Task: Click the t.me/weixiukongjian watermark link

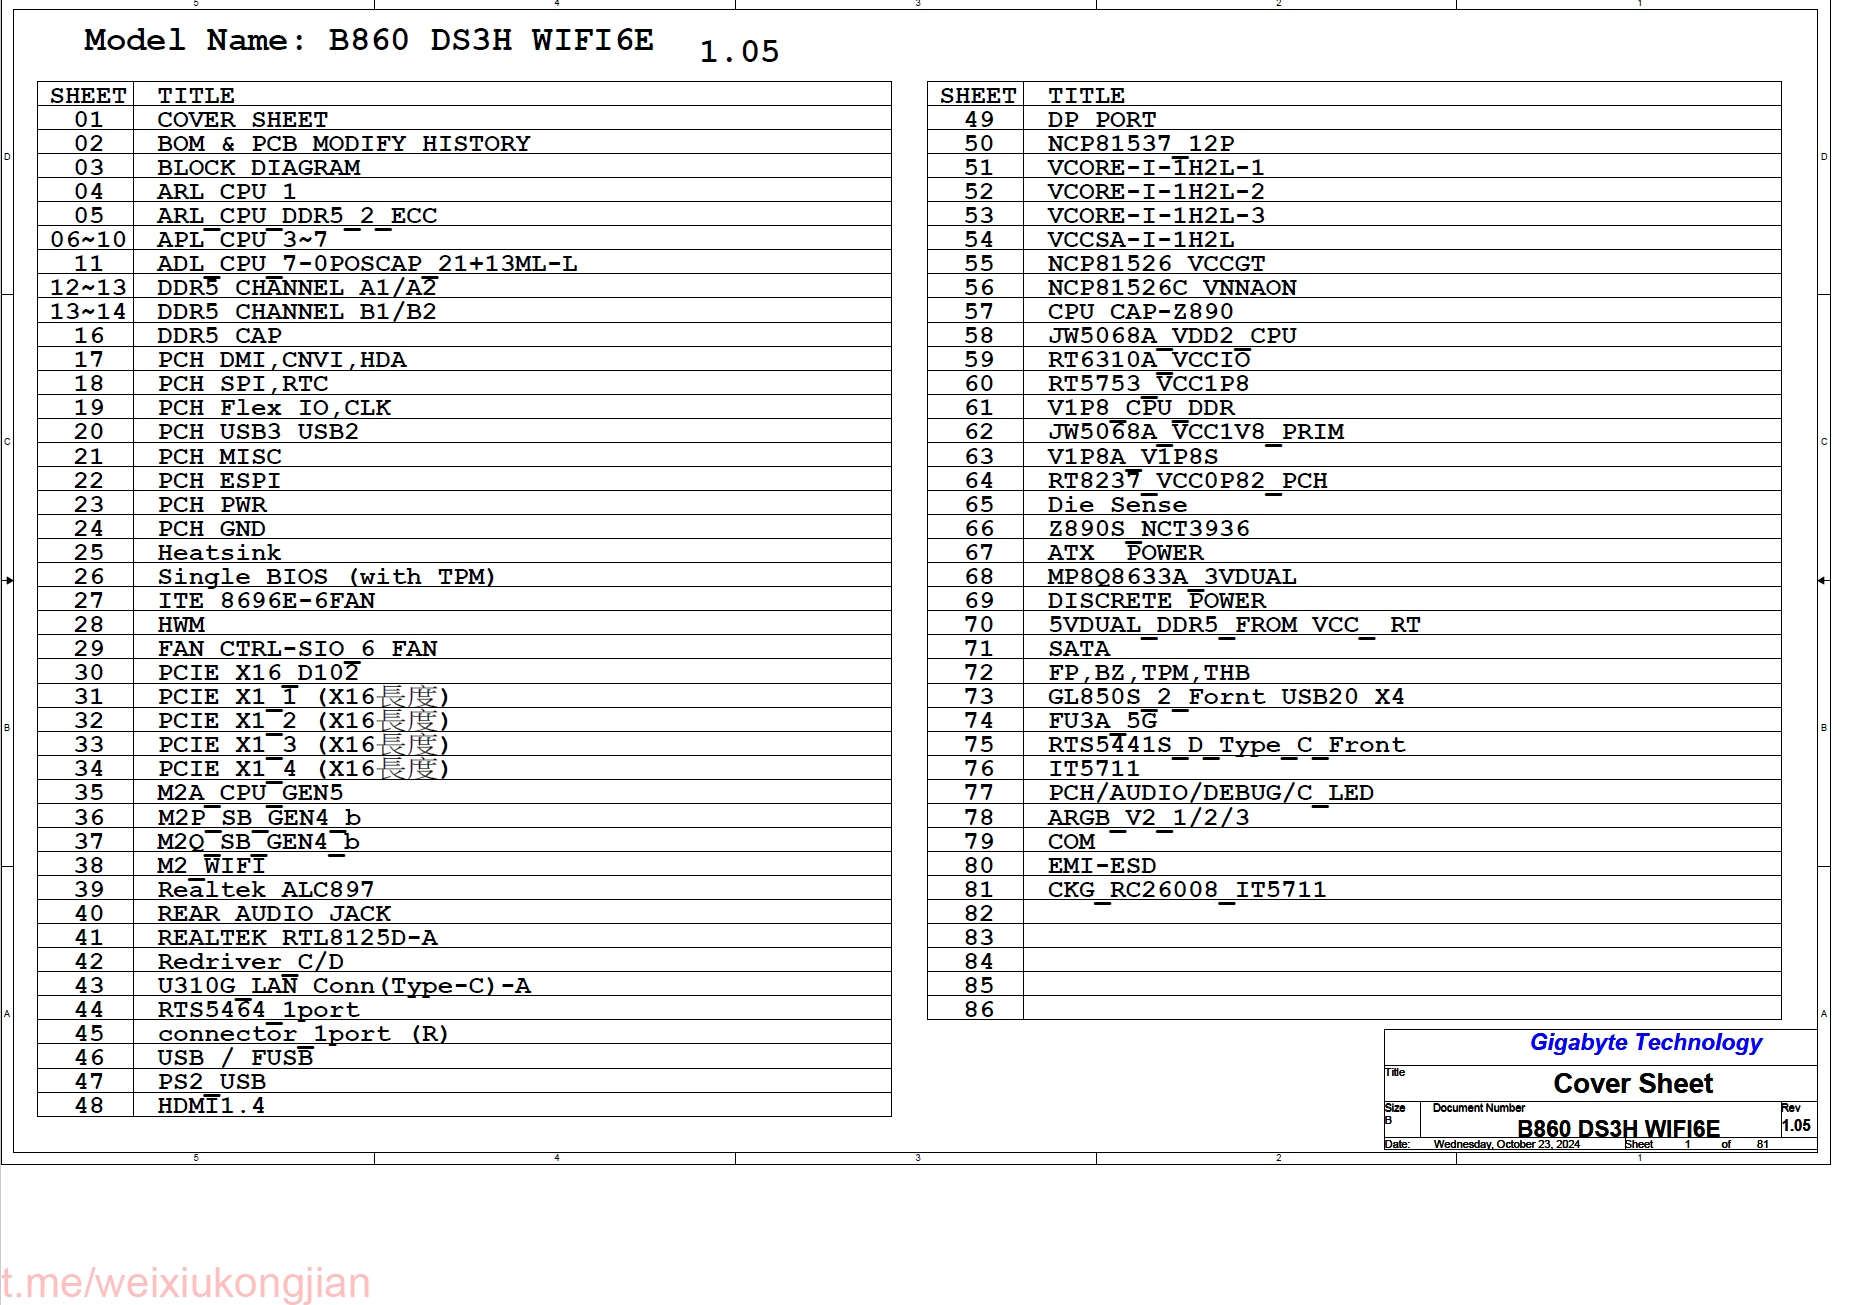Action: (x=183, y=1282)
